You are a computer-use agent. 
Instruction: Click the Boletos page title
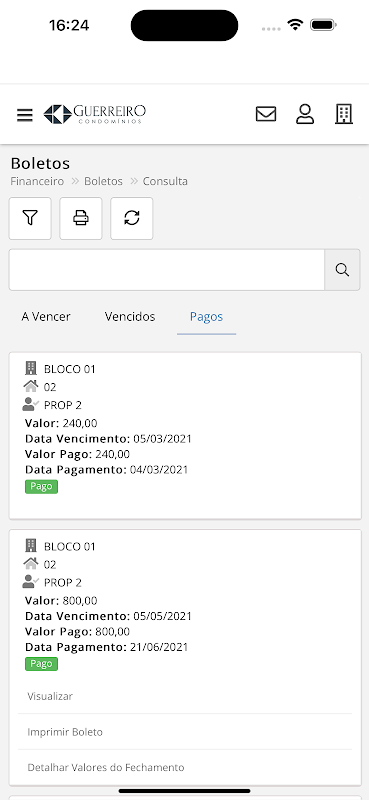40,164
